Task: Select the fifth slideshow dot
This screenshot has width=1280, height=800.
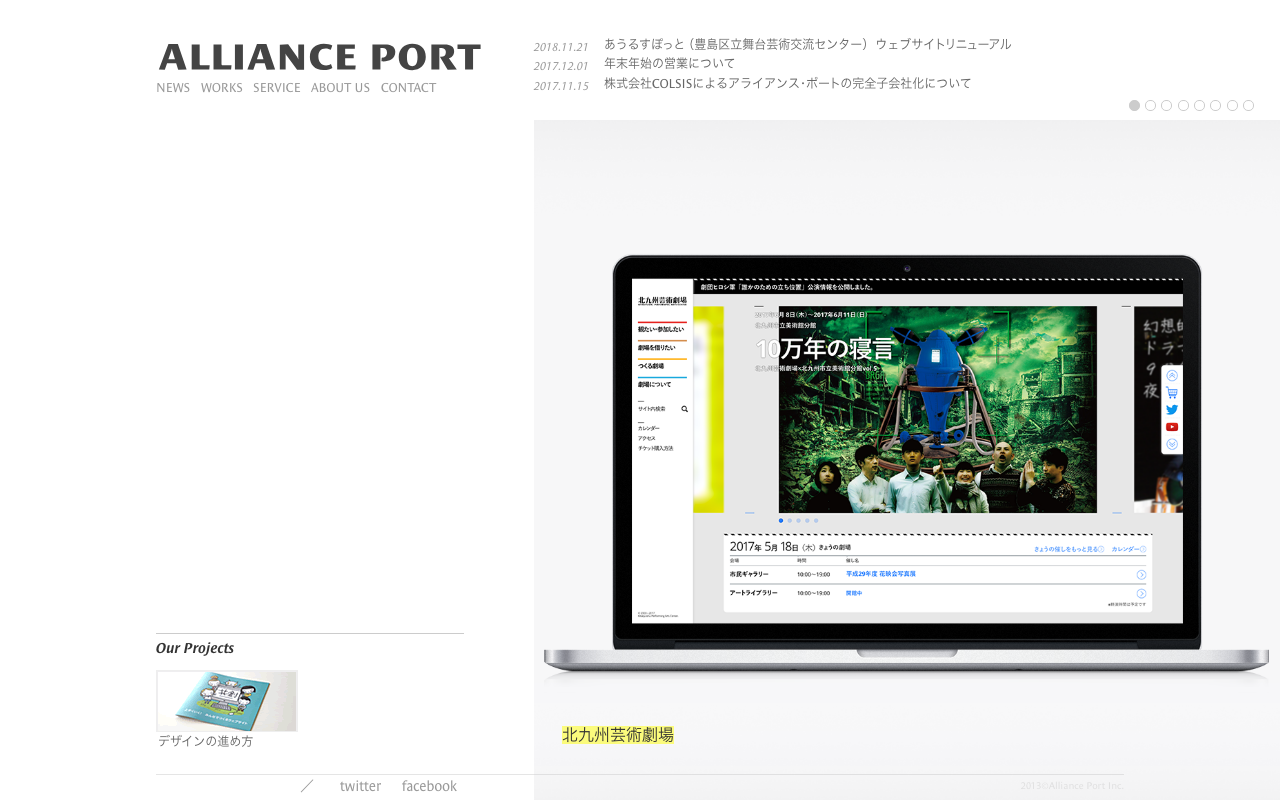Action: tap(1199, 105)
